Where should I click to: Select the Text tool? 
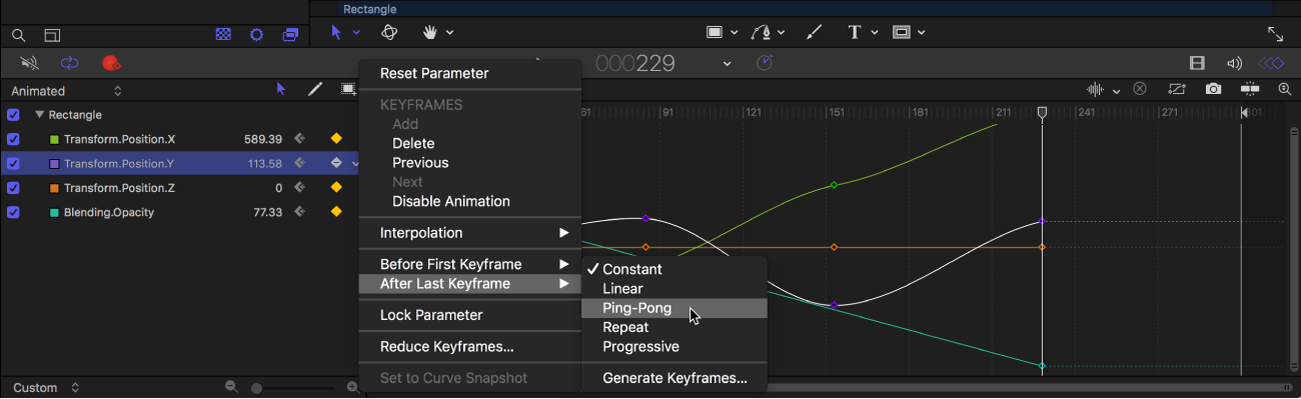coord(854,32)
